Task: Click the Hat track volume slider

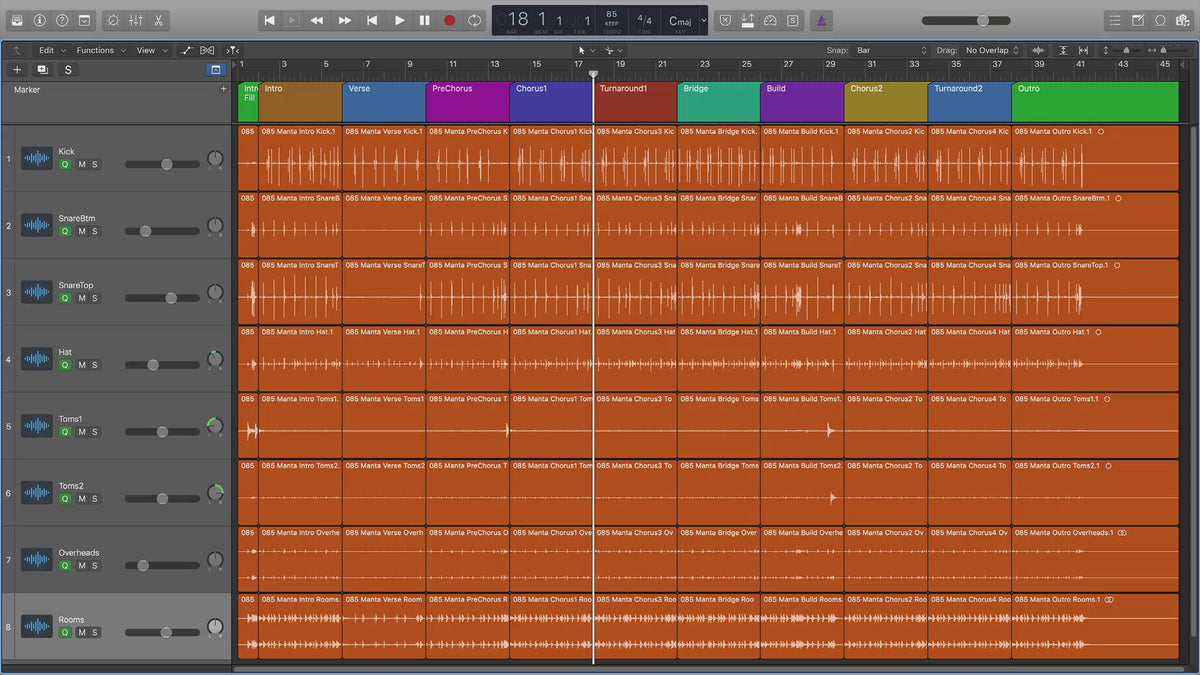Action: coord(153,365)
